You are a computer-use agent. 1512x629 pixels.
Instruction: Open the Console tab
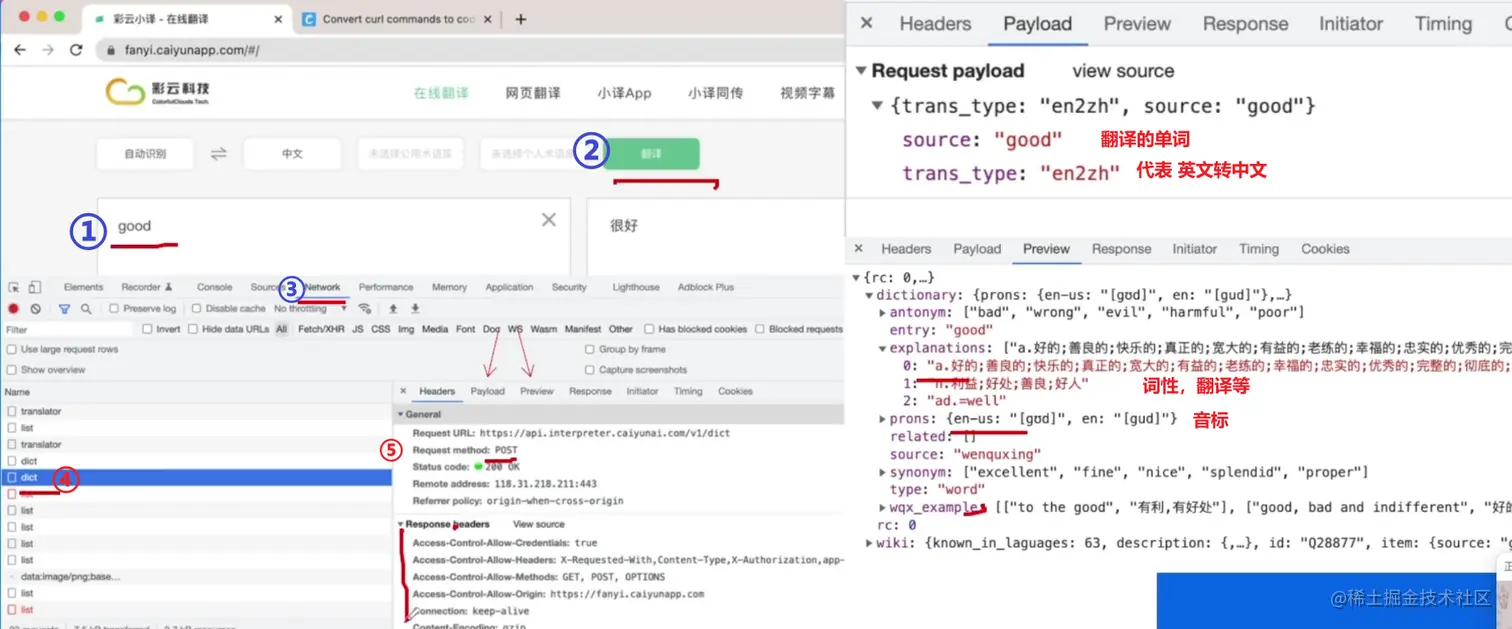point(214,287)
